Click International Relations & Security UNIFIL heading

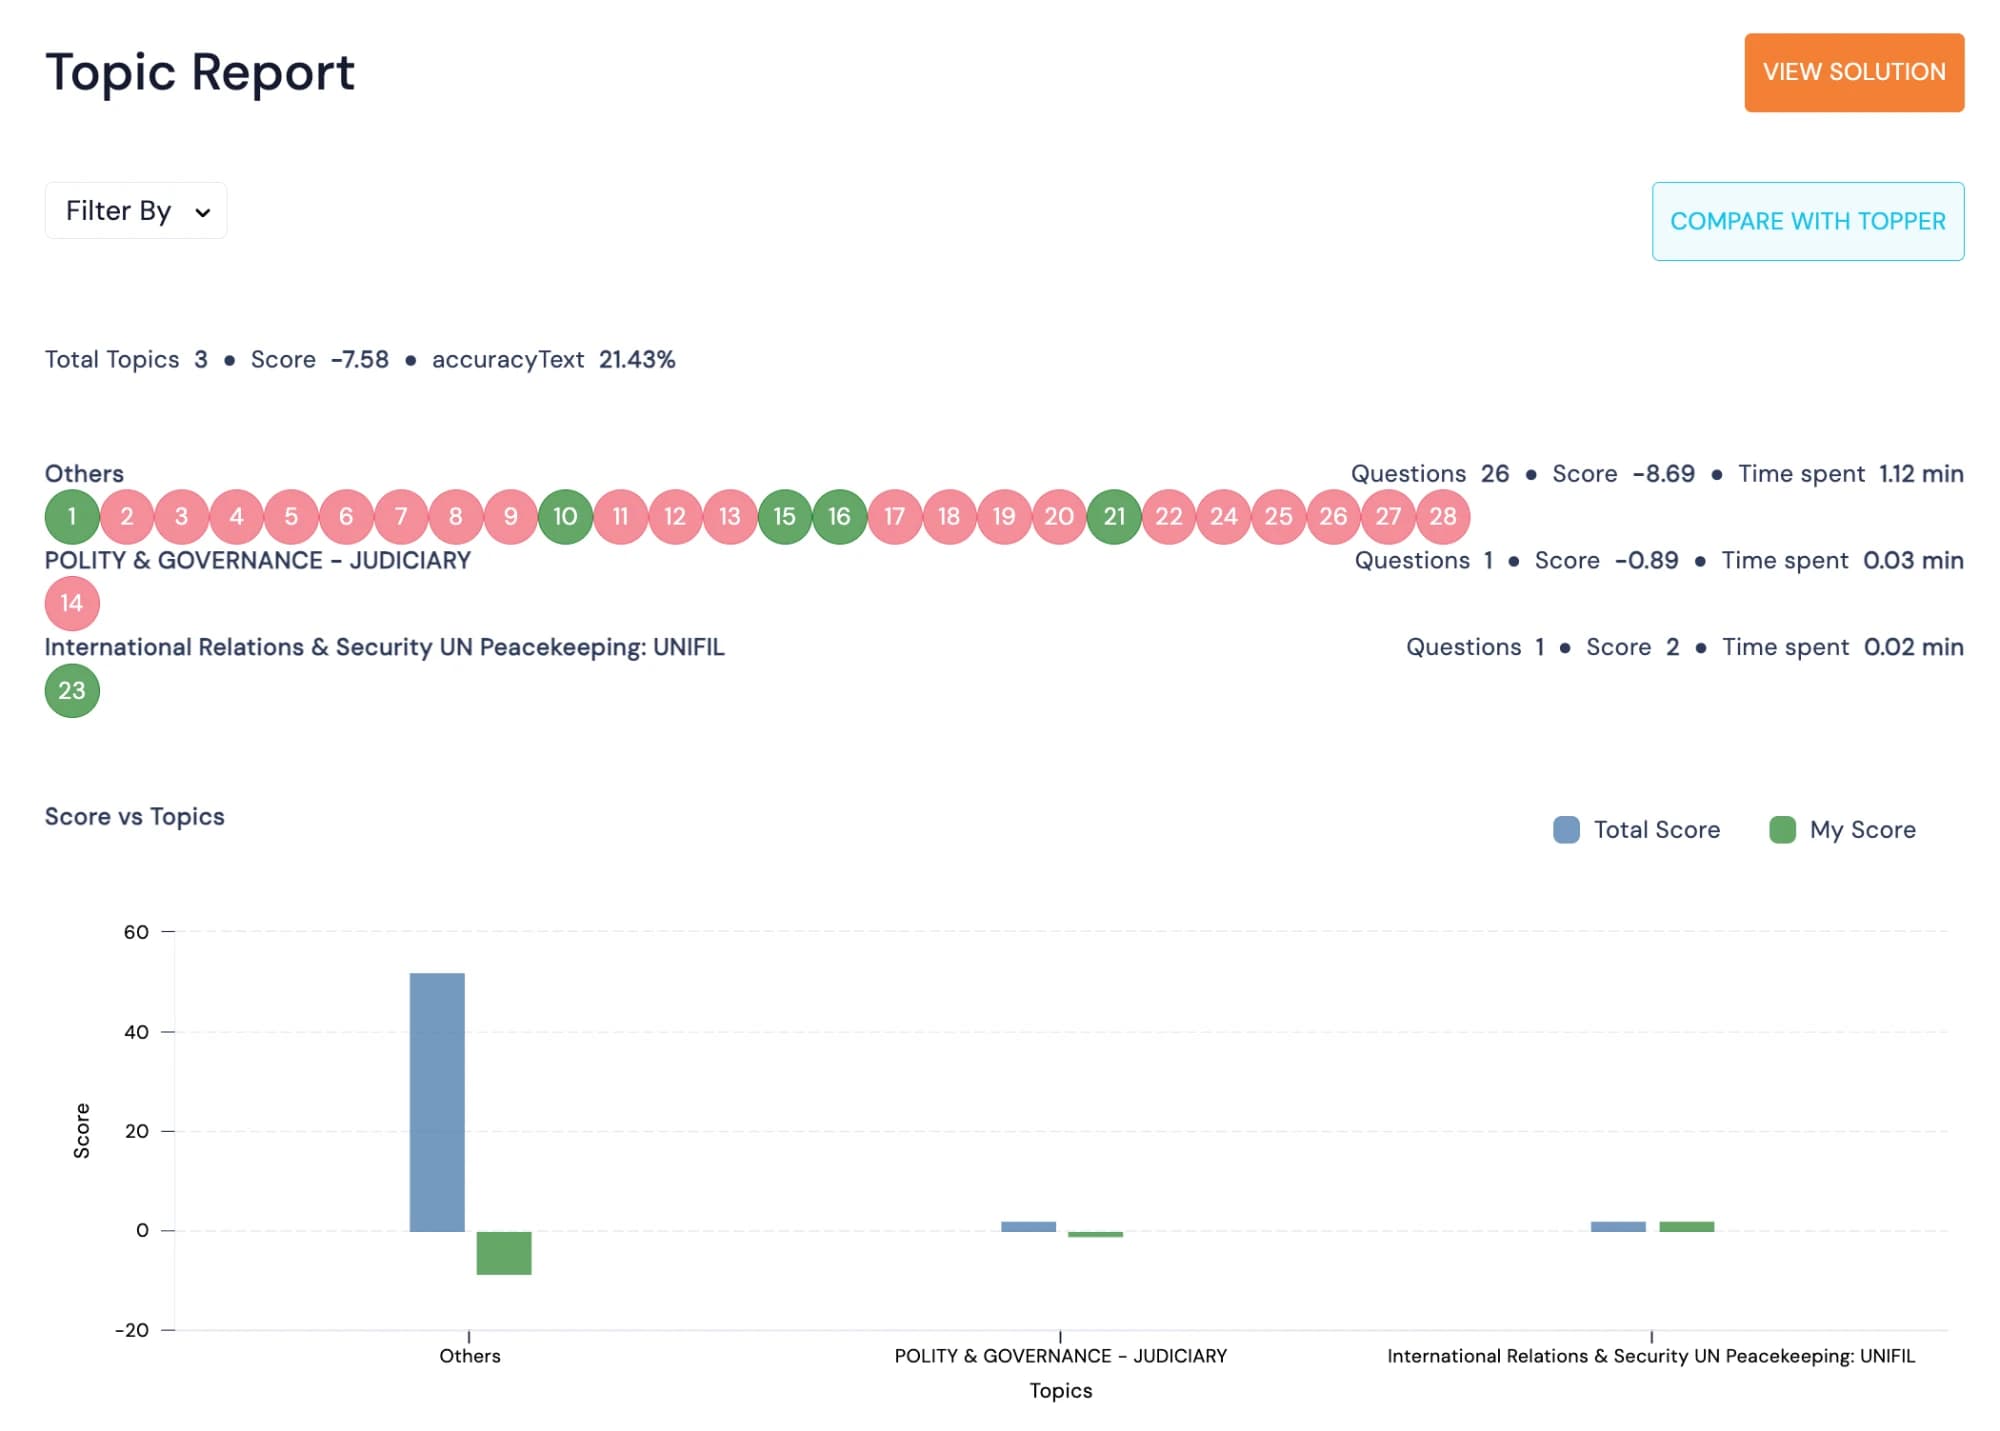384,647
